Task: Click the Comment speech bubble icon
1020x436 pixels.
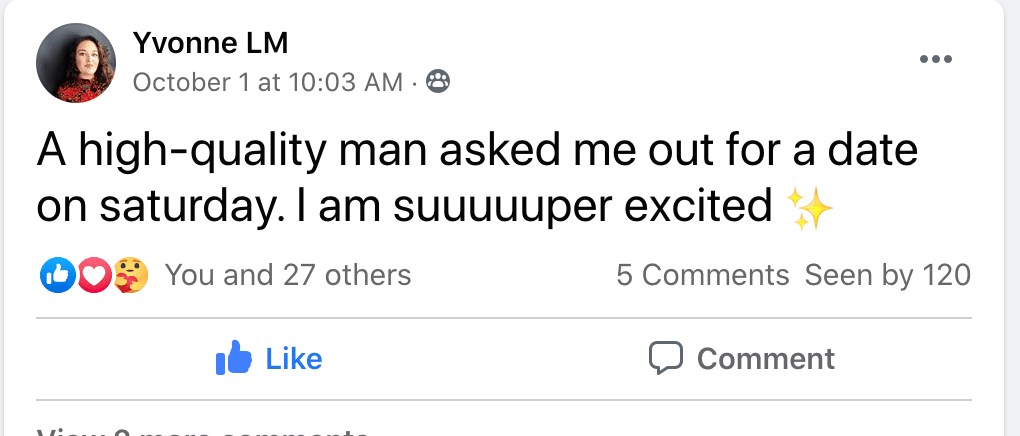Action: point(665,358)
